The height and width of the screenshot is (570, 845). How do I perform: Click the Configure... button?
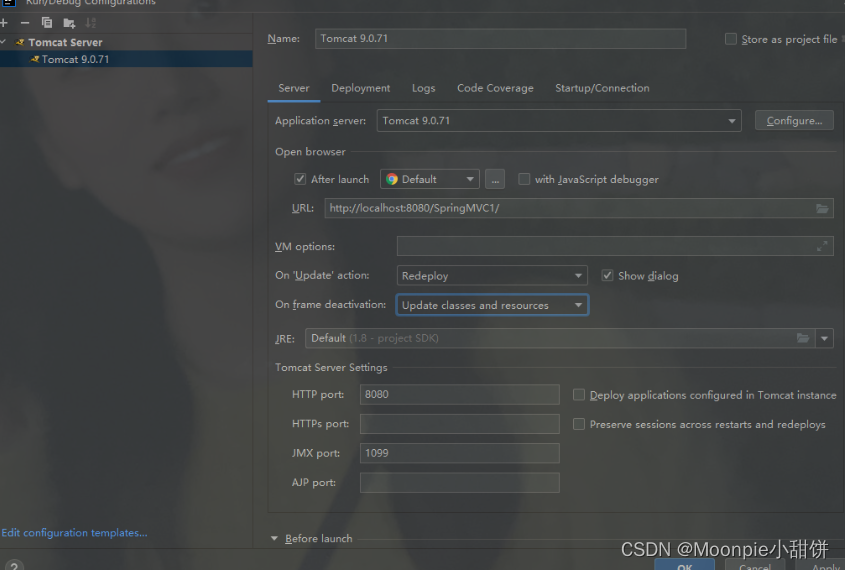coord(794,121)
